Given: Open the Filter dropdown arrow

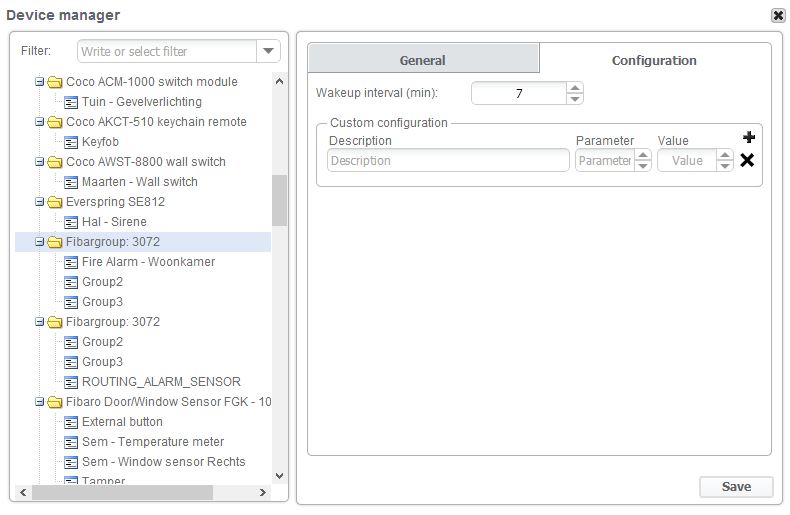Looking at the screenshot, I should click(269, 51).
